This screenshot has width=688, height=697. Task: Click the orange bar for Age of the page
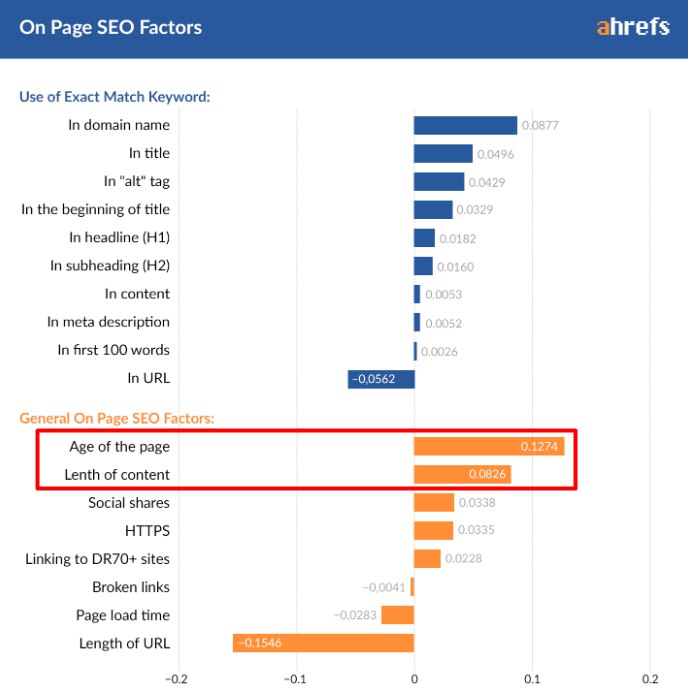489,446
